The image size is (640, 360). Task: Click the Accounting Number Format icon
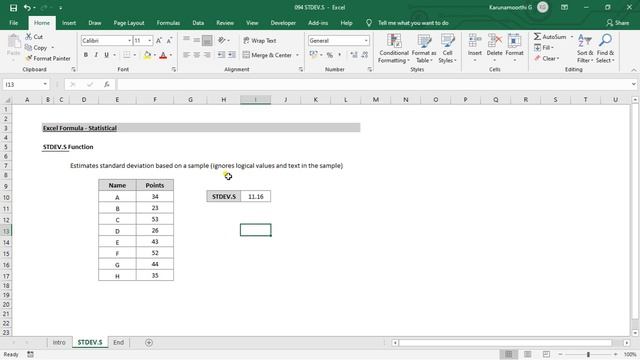(313, 55)
